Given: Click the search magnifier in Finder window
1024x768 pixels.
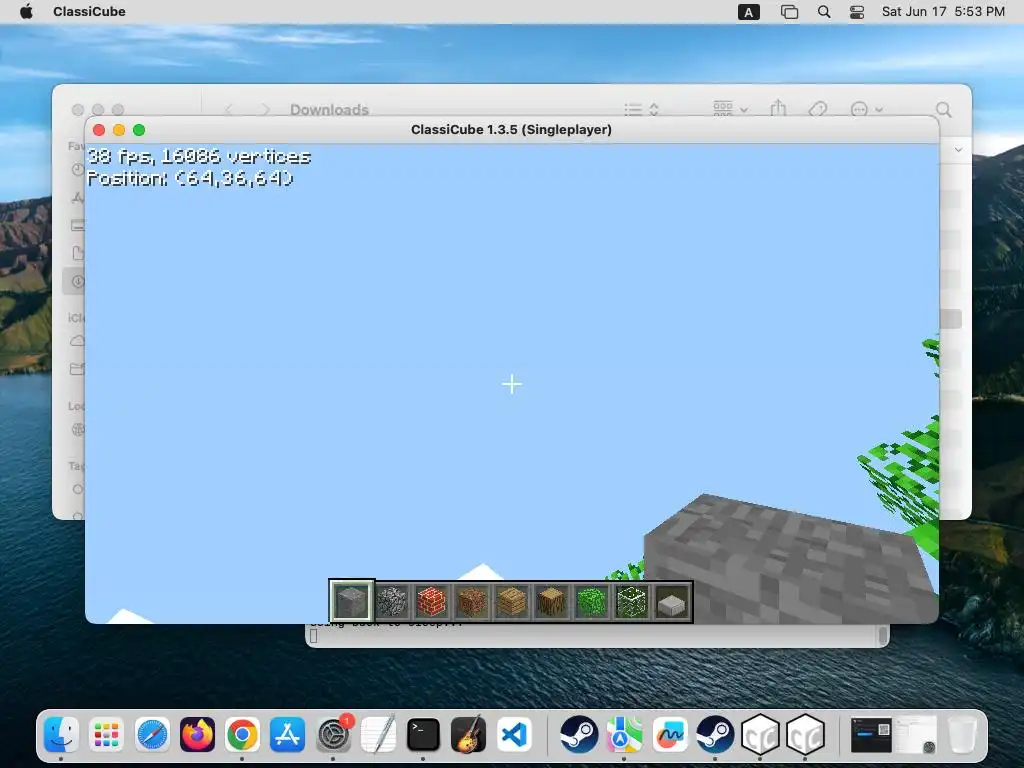Looking at the screenshot, I should click(943, 109).
